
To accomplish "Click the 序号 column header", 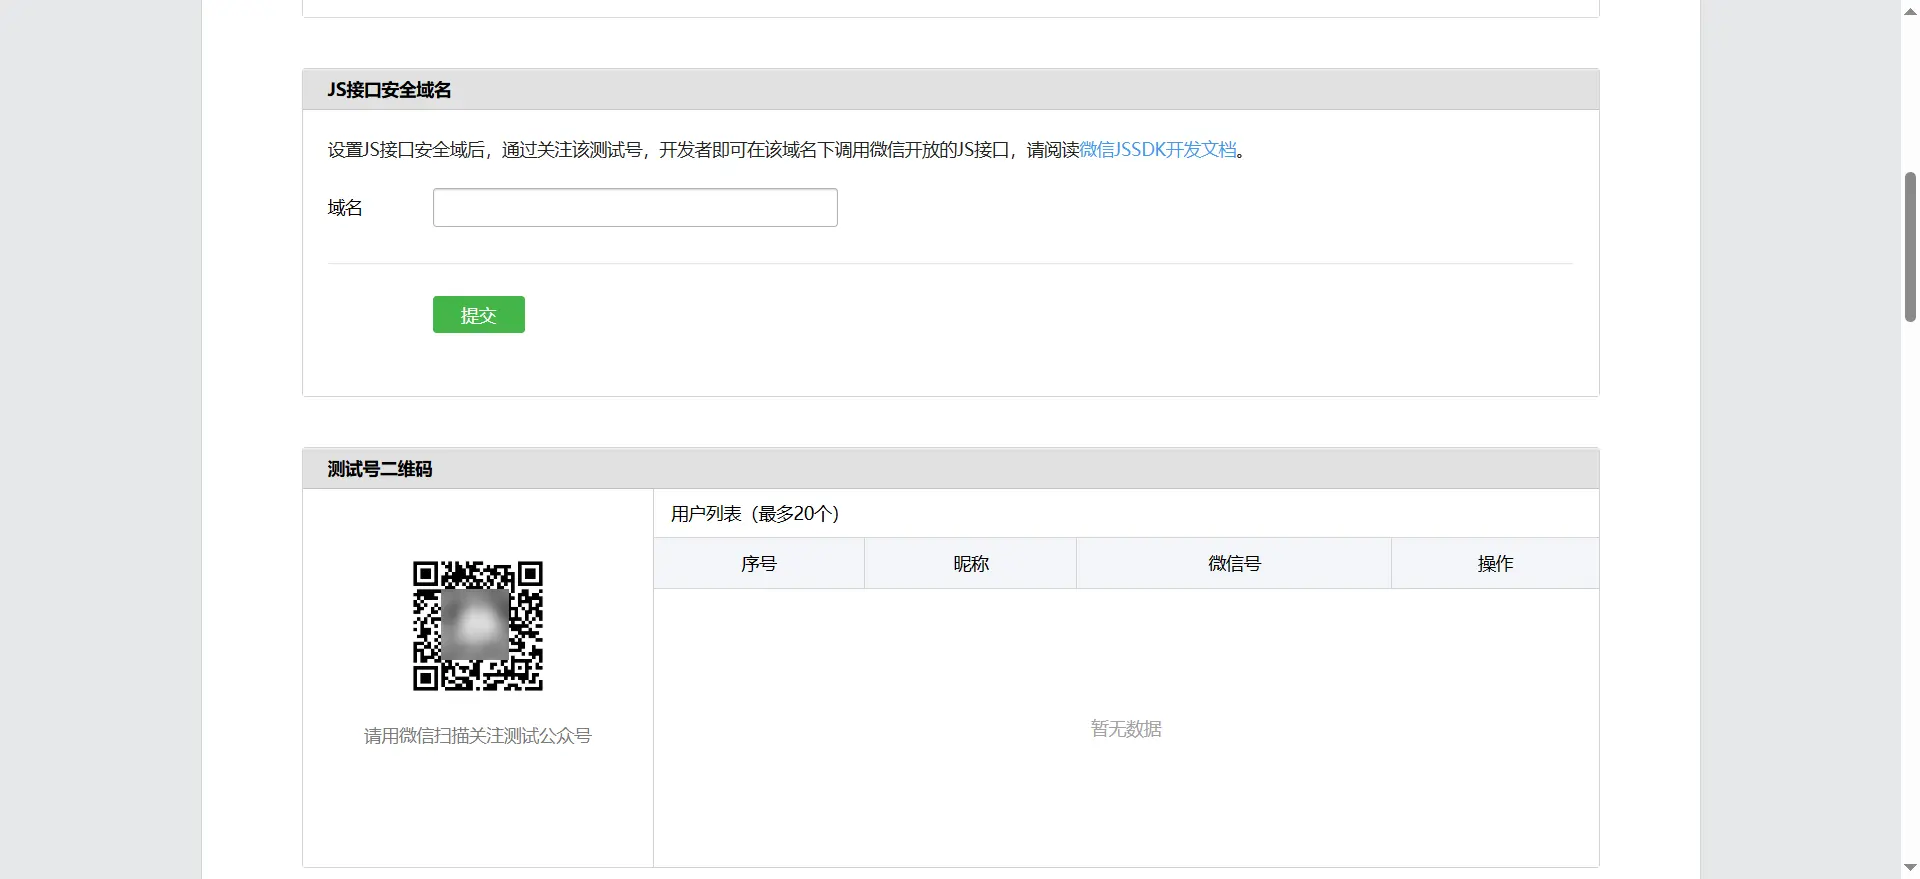I will [759, 563].
